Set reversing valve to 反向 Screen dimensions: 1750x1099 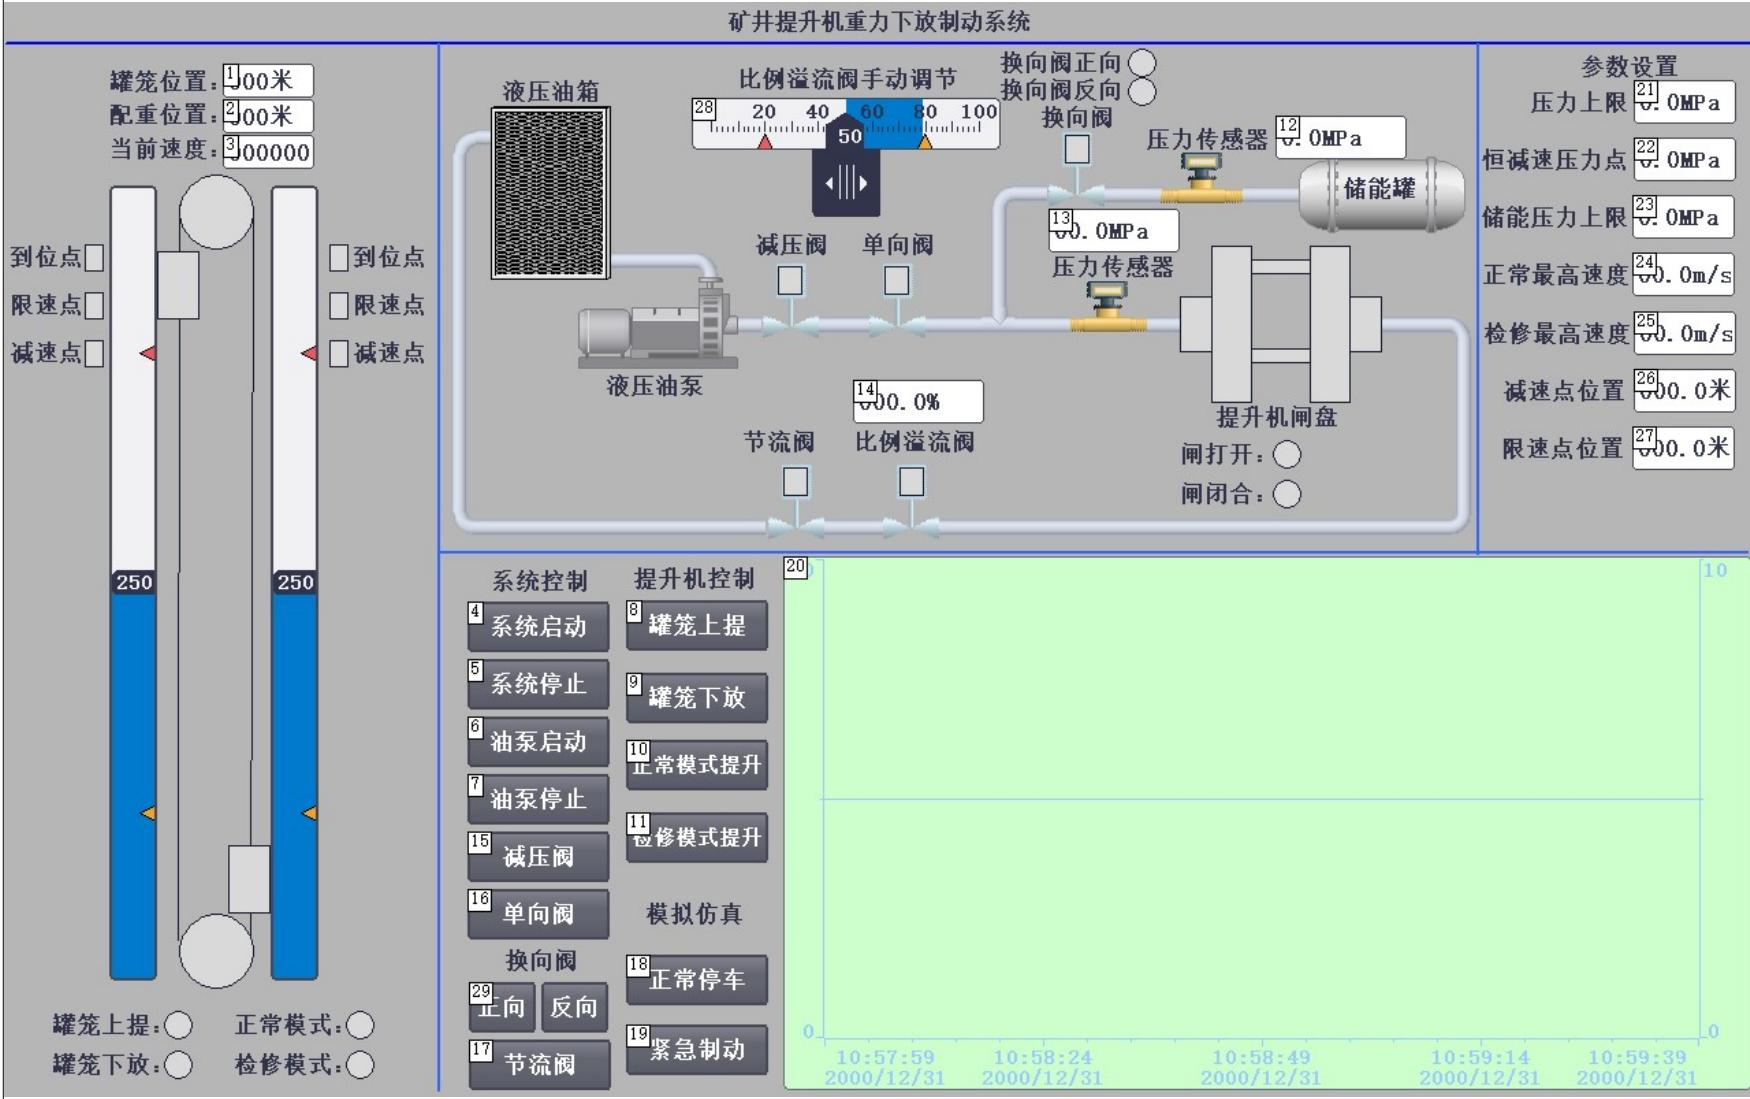pyautogui.click(x=574, y=1007)
